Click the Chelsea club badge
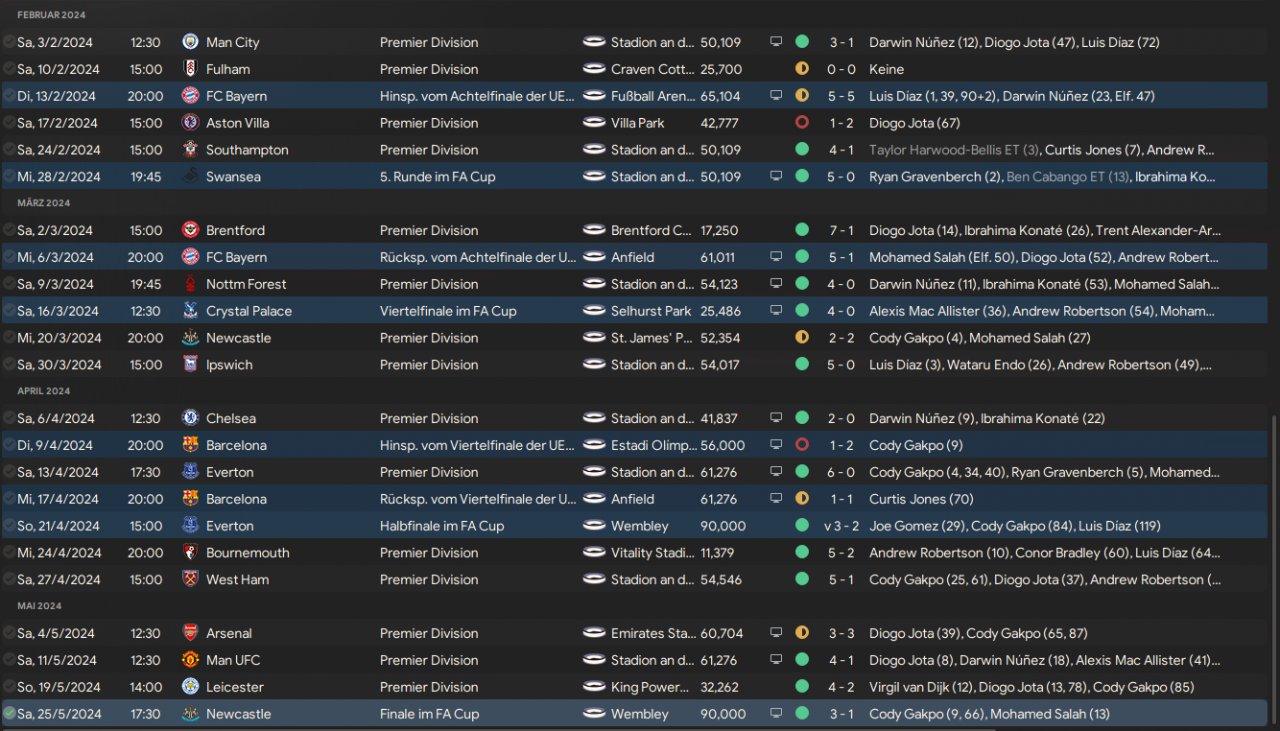 (x=190, y=418)
